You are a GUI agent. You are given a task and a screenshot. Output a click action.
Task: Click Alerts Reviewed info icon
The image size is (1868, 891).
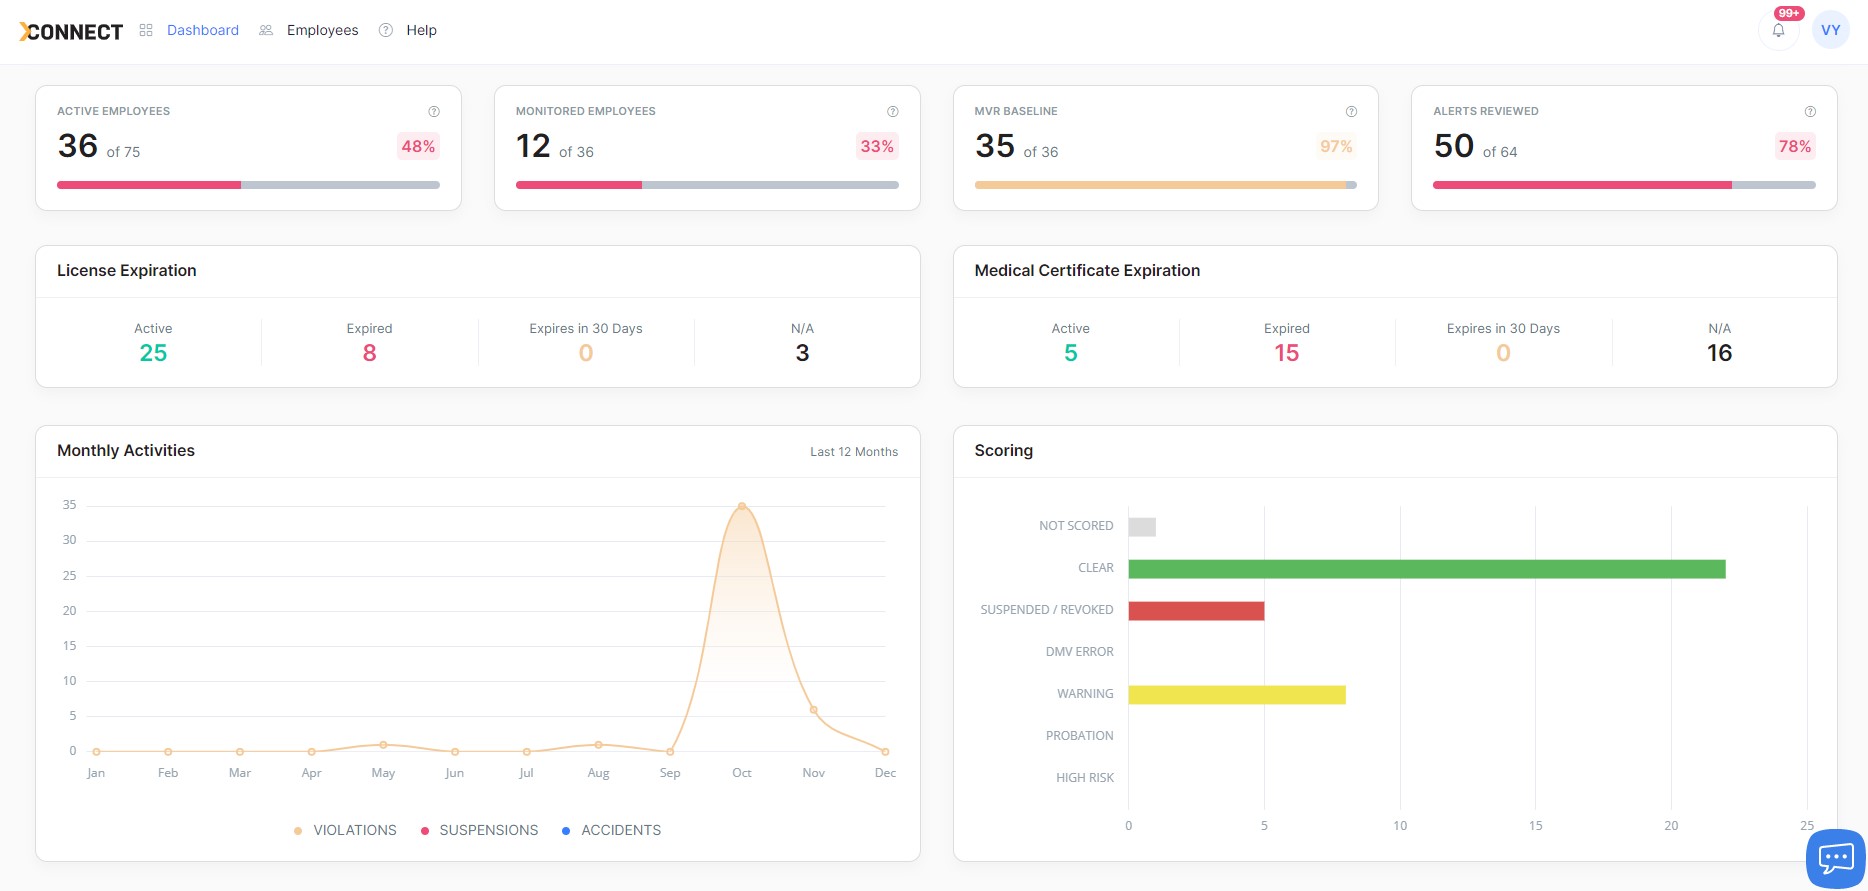pos(1810,111)
